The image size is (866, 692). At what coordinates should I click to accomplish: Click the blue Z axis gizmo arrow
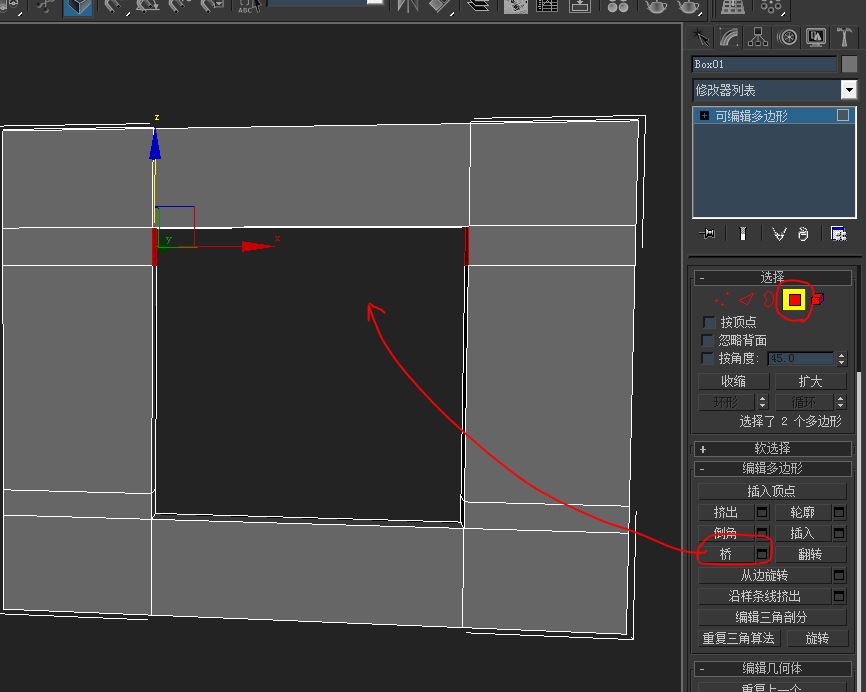click(155, 145)
